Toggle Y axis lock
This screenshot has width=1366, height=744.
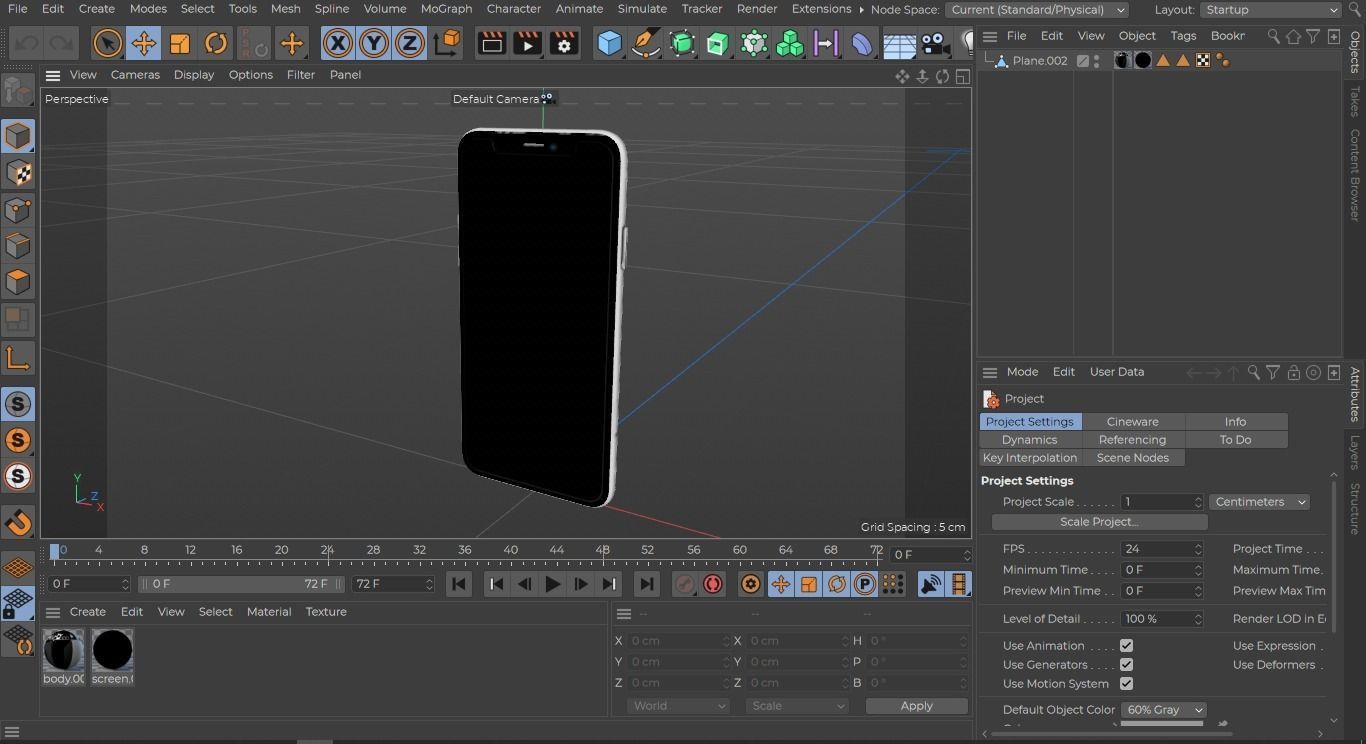[x=374, y=44]
